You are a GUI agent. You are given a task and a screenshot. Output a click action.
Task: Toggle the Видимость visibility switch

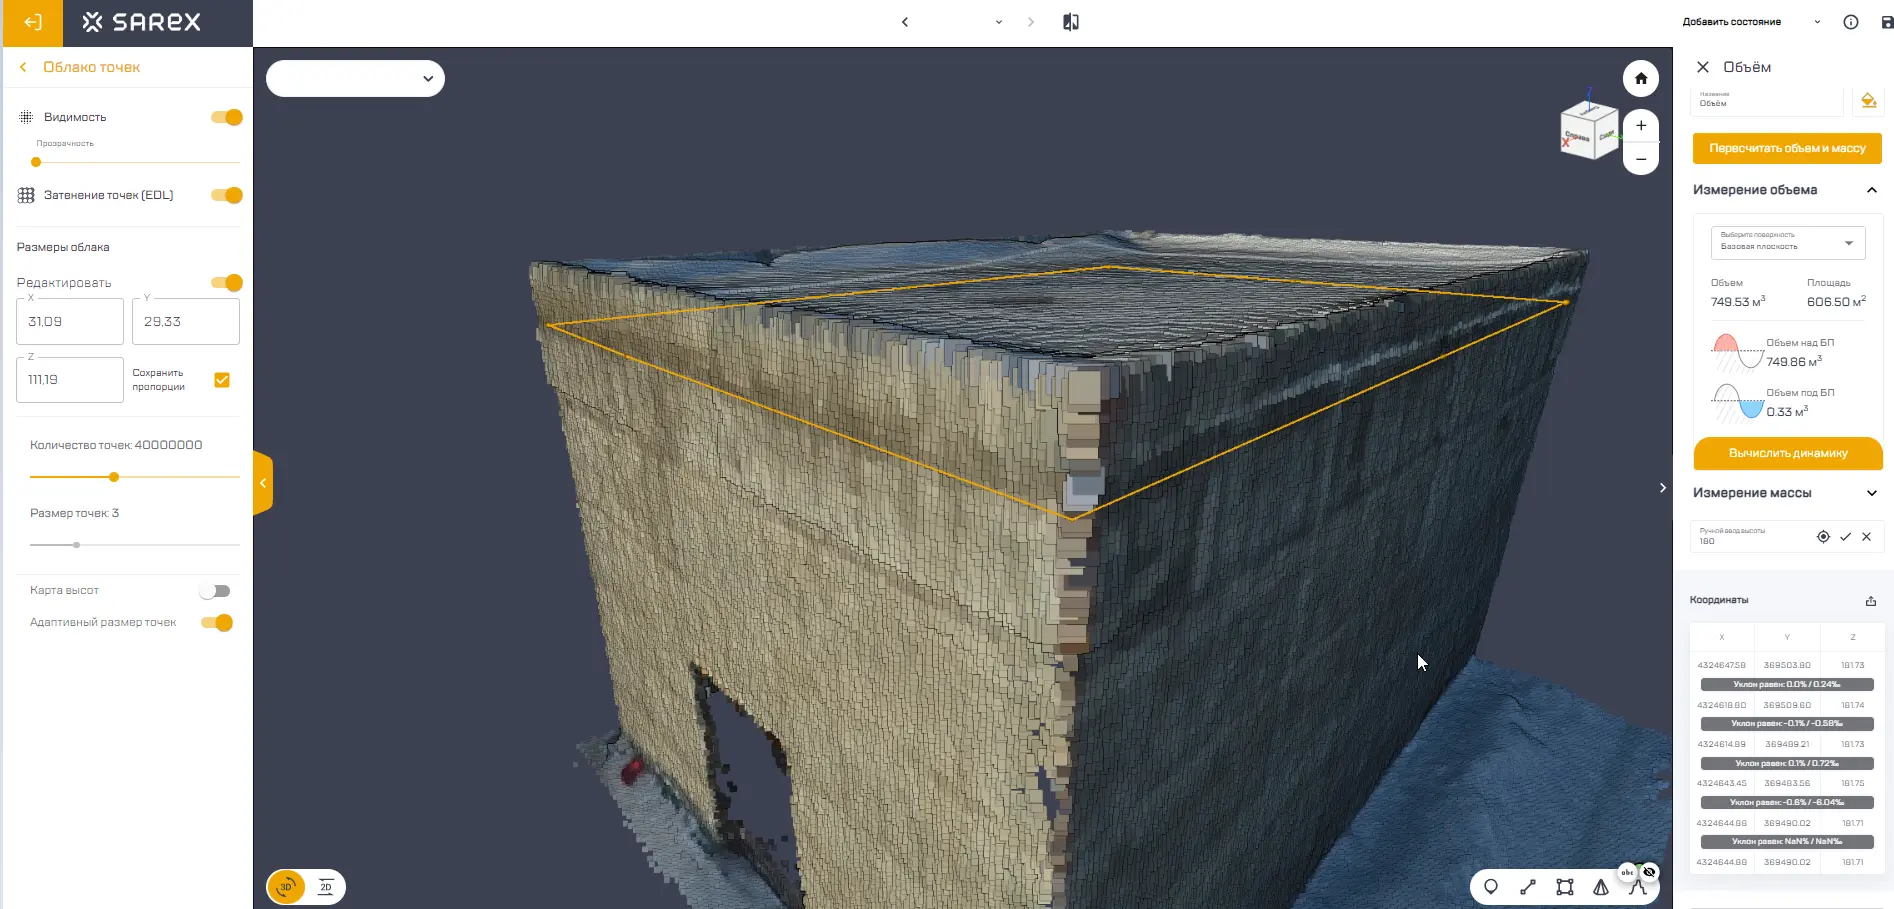[x=227, y=117]
